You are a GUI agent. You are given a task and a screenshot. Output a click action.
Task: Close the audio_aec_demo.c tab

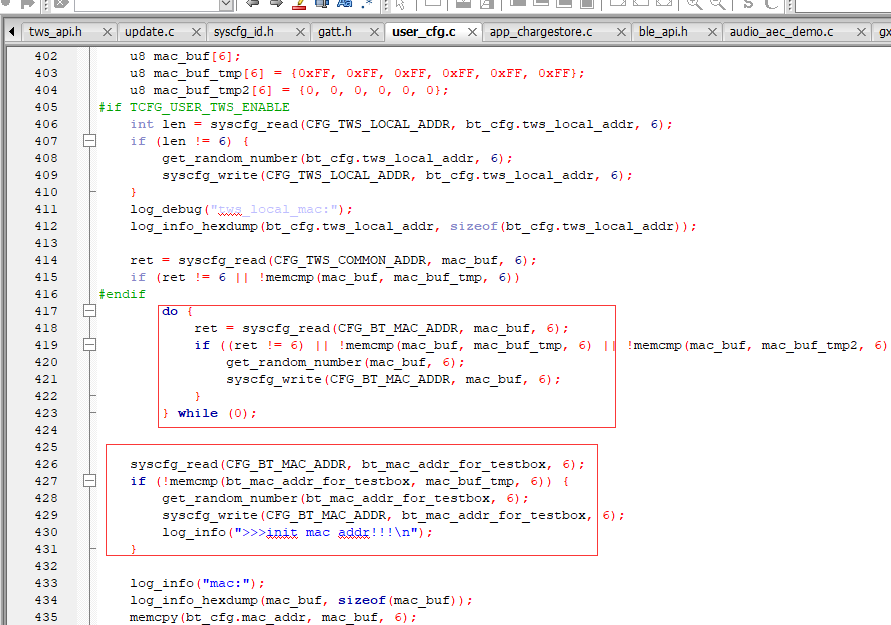(x=861, y=32)
